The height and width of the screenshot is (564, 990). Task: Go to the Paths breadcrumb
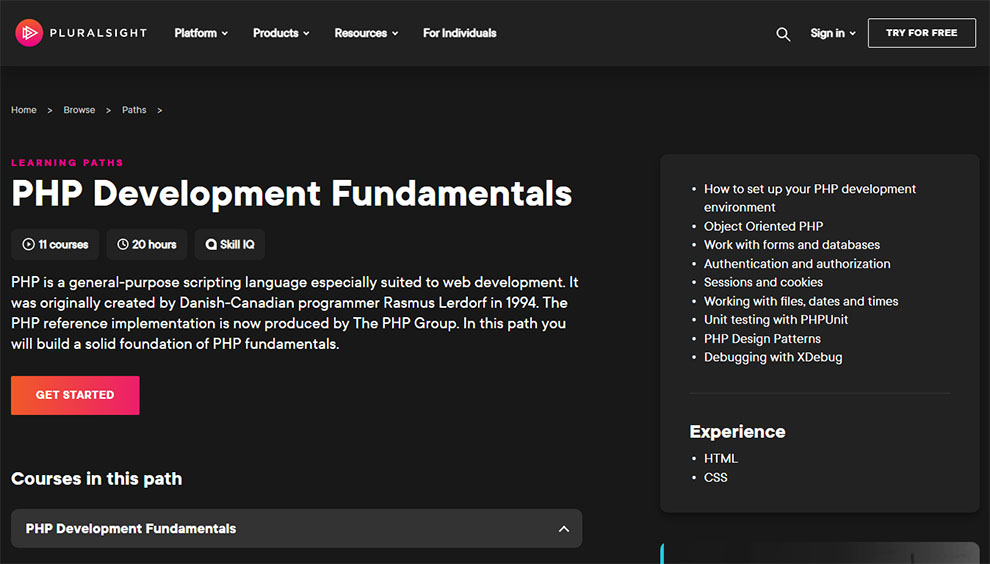pos(134,110)
